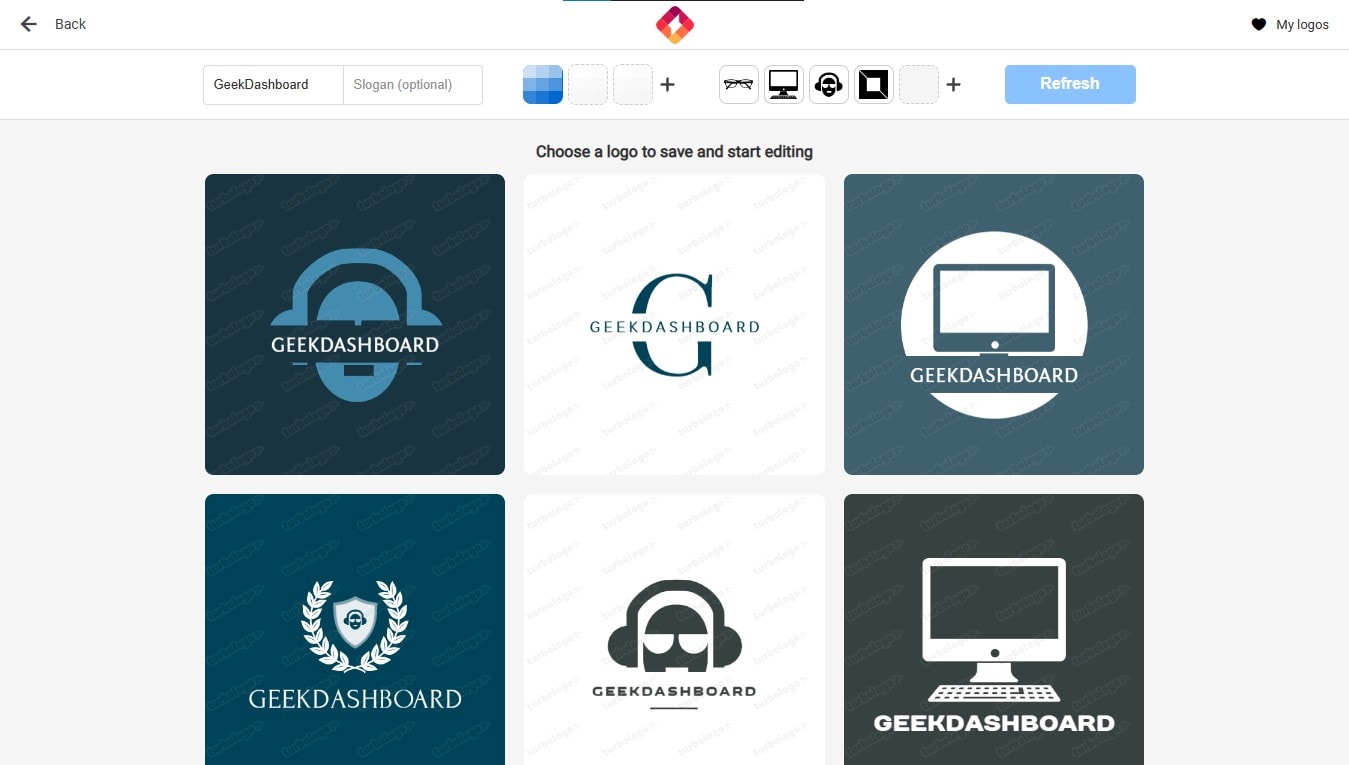Click the geek with headphones icon
Image resolution: width=1349 pixels, height=765 pixels.
828,84
